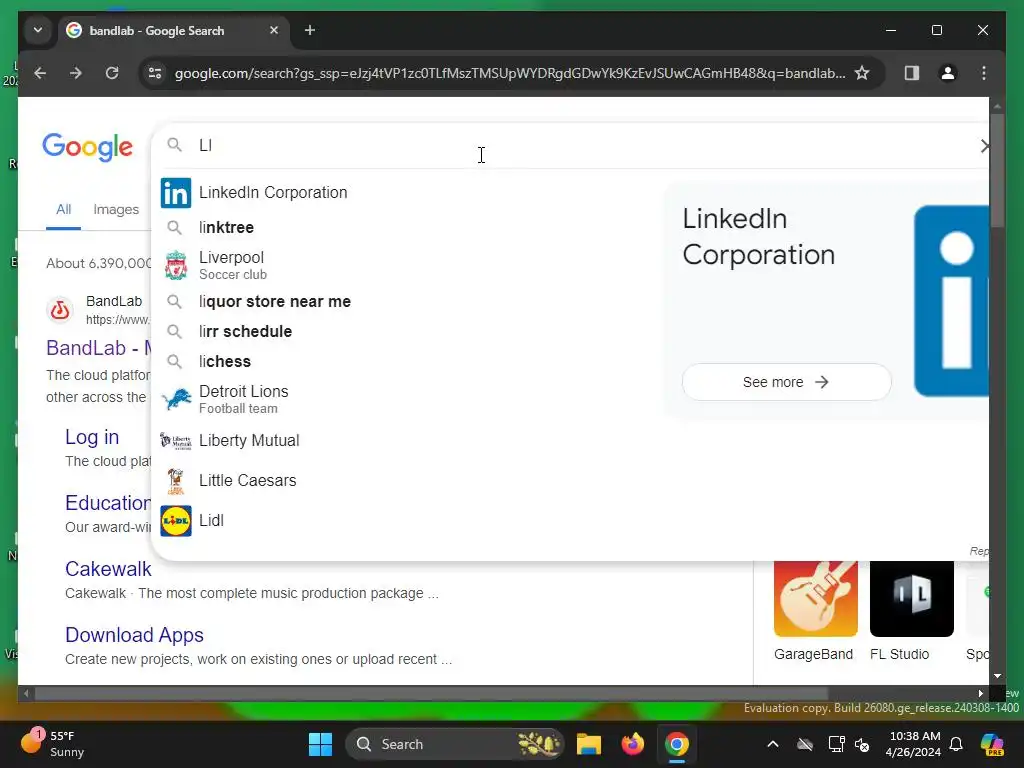Image resolution: width=1024 pixels, height=768 pixels.
Task: Open the weather widget showing 55°F
Action: (x=52, y=743)
